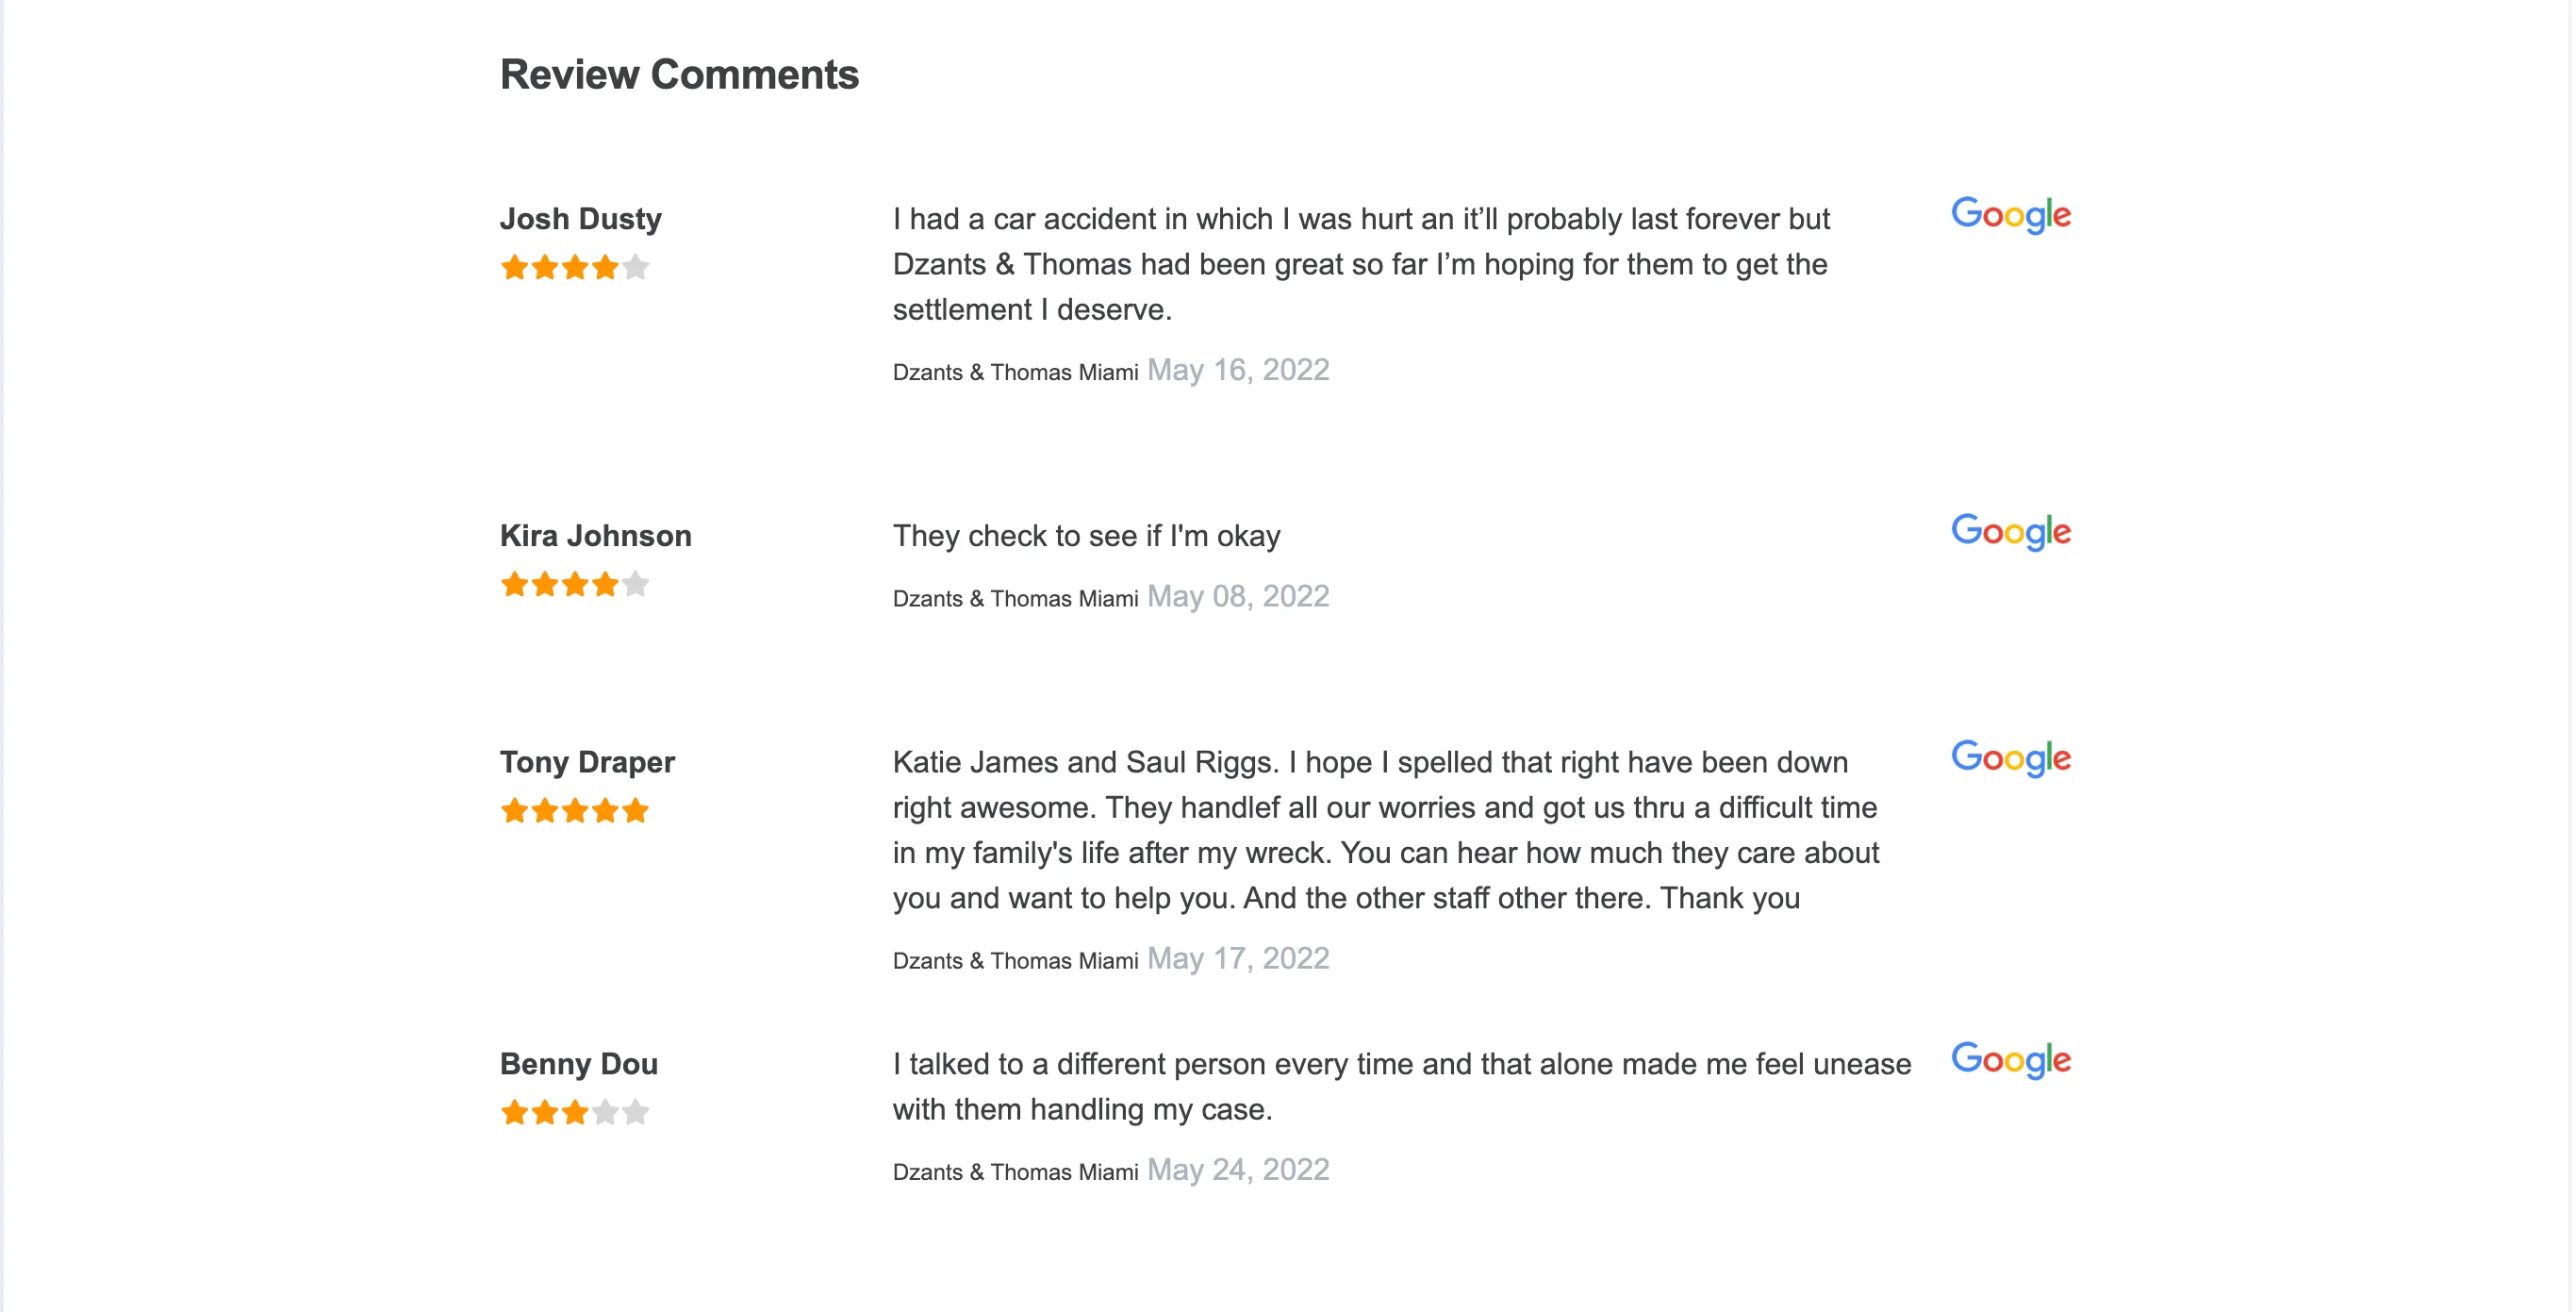This screenshot has height=1312, width=2576.
Task: Click Kira Johnson's star rating
Action: pos(575,584)
